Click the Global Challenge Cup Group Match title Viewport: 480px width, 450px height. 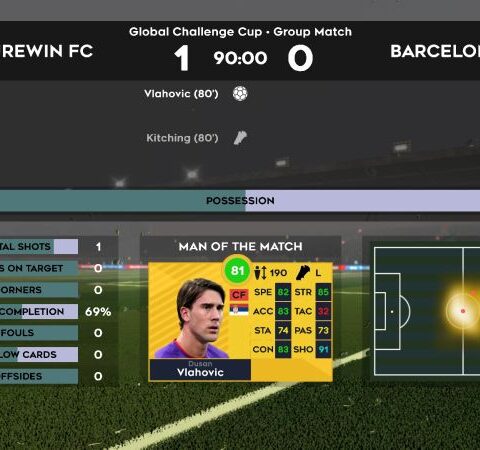(240, 32)
